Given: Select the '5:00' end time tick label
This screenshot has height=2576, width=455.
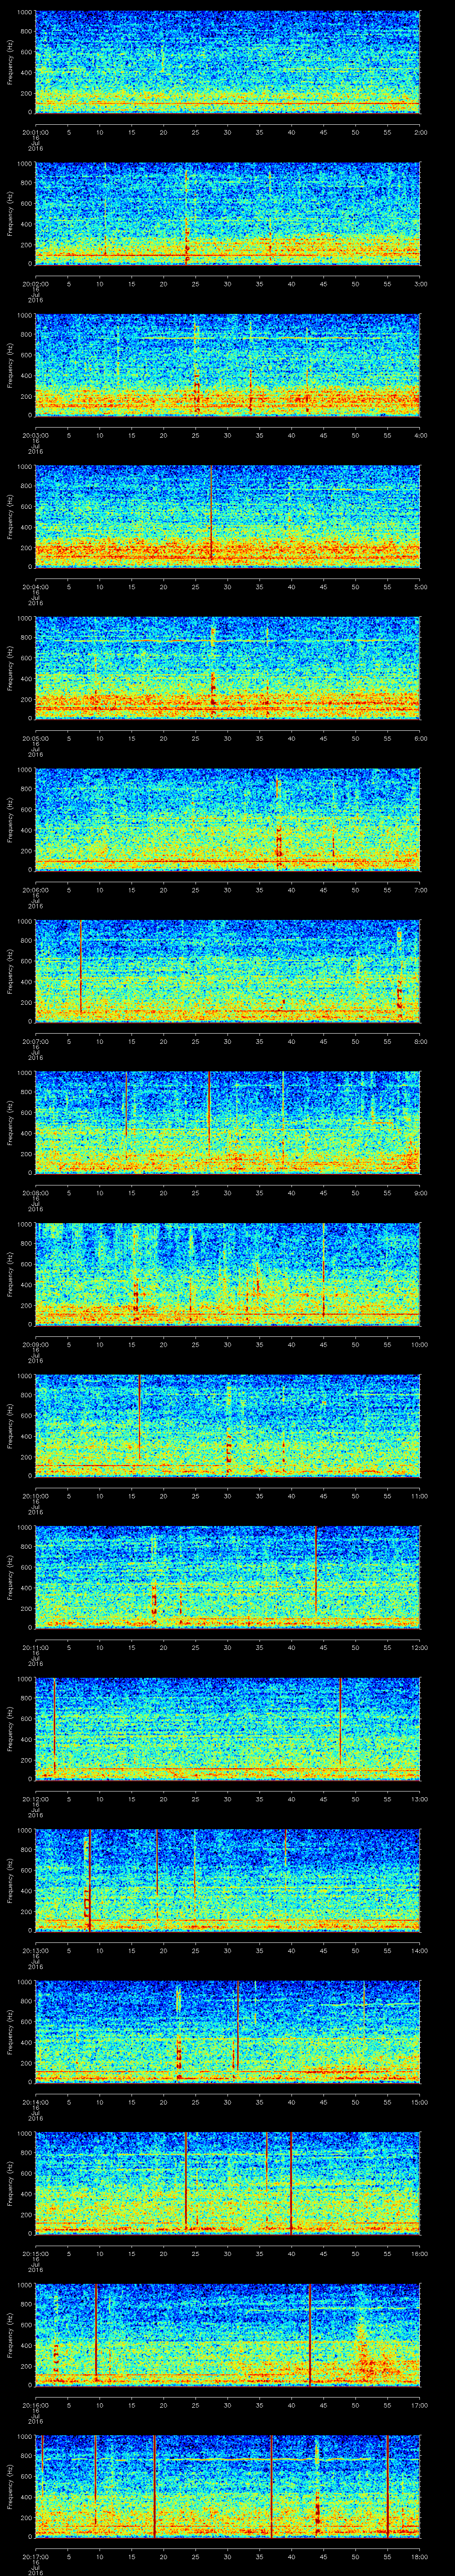Looking at the screenshot, I should click(x=420, y=587).
